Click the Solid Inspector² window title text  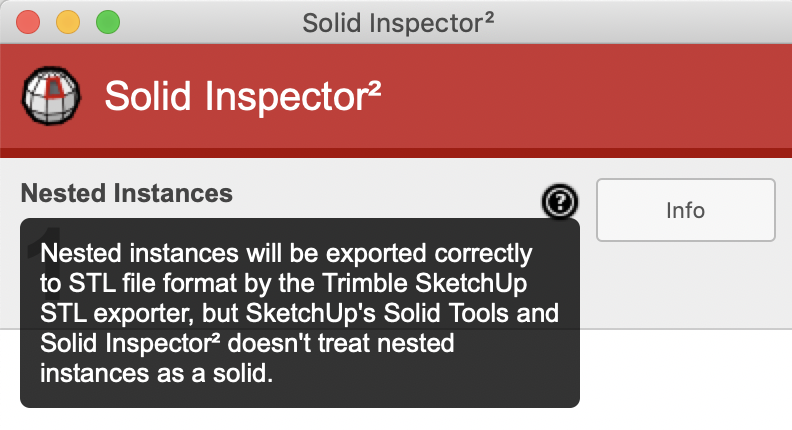(x=398, y=20)
